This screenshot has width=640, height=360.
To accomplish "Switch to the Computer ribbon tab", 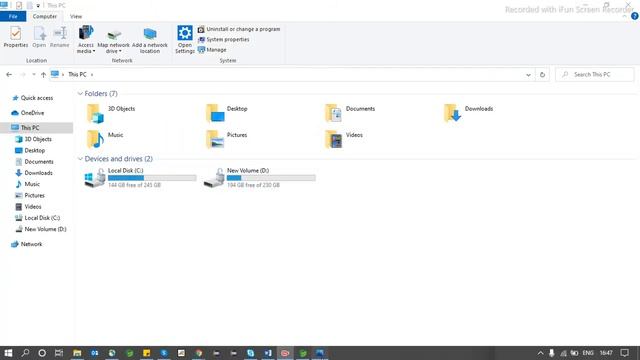I will coord(44,16).
